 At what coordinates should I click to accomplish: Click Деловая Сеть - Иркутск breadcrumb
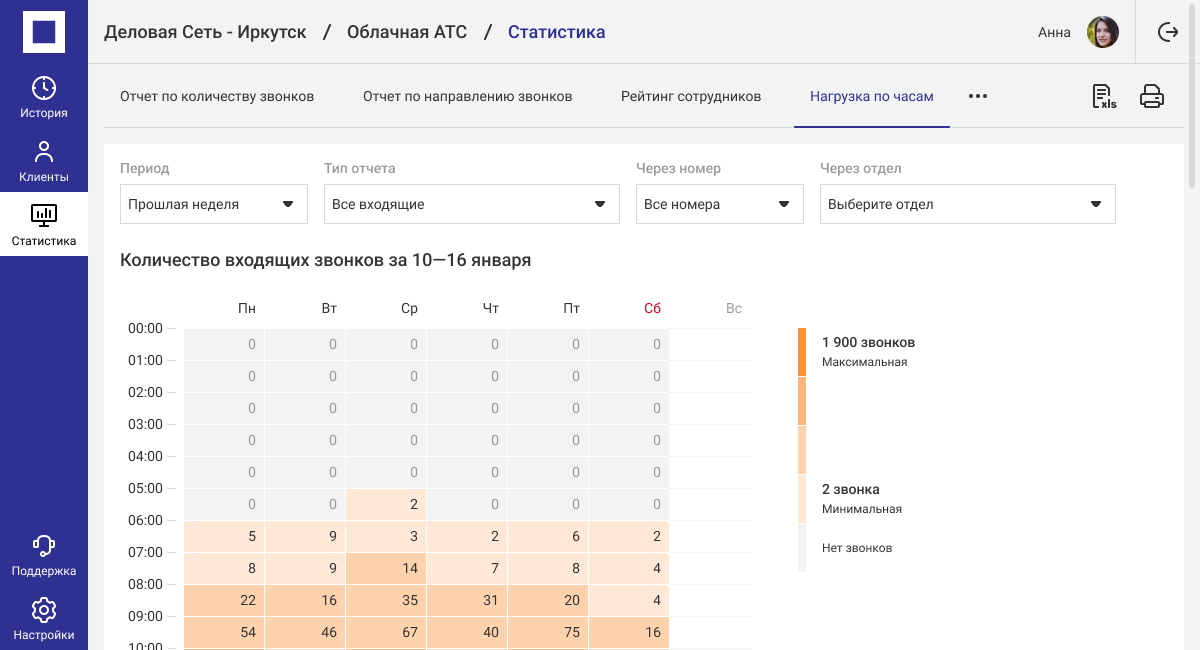coord(205,32)
